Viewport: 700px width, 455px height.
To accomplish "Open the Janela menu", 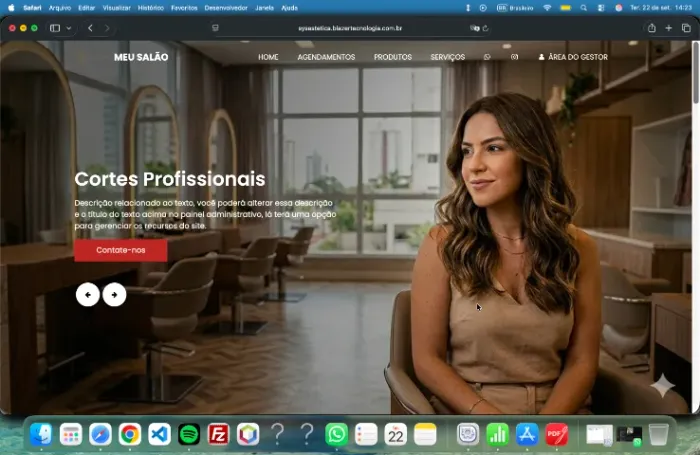I will [x=264, y=8].
